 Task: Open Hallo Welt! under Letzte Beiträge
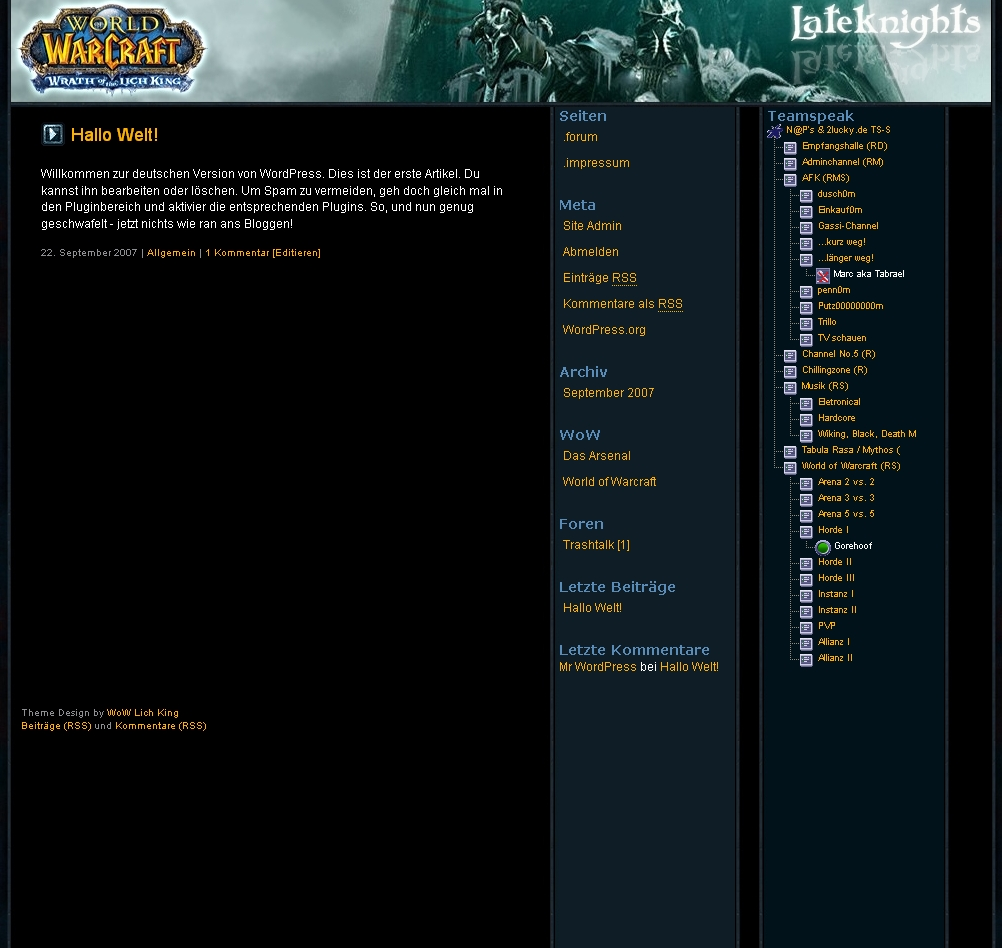592,608
